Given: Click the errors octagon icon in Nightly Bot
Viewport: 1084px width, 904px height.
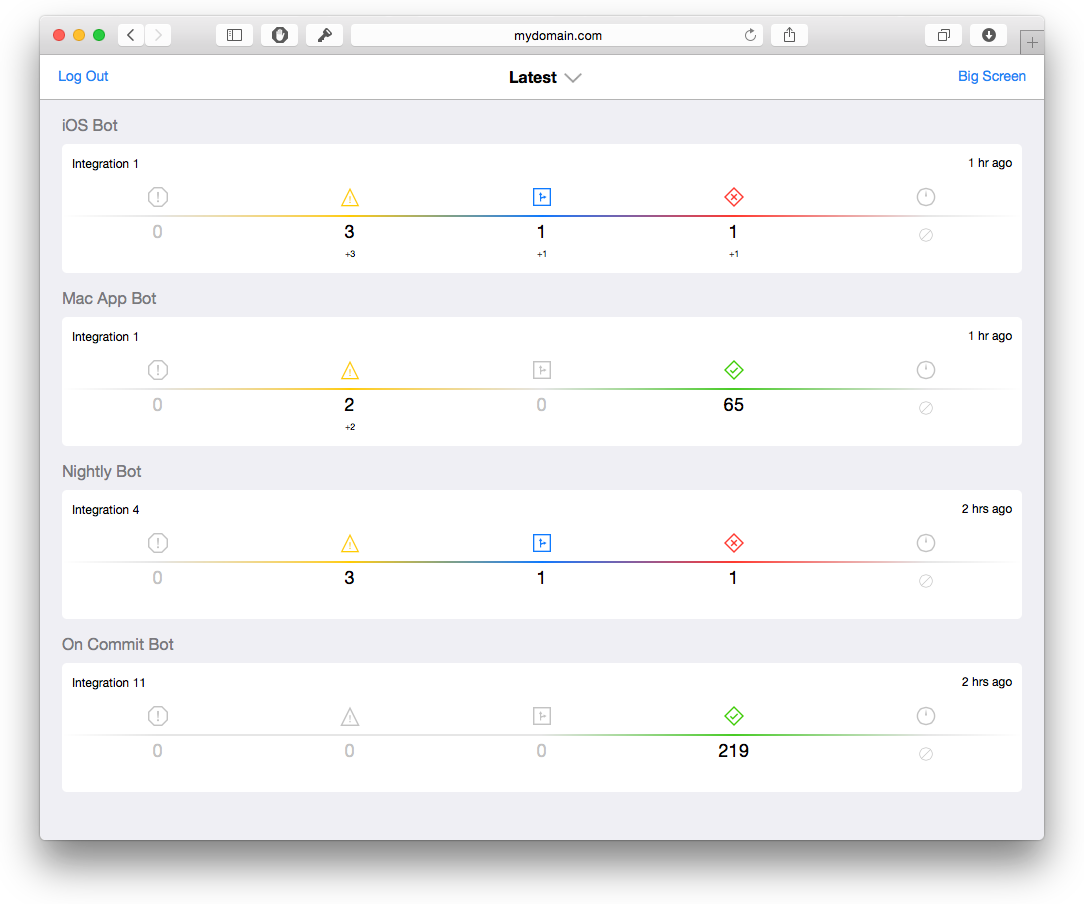Looking at the screenshot, I should 157,544.
